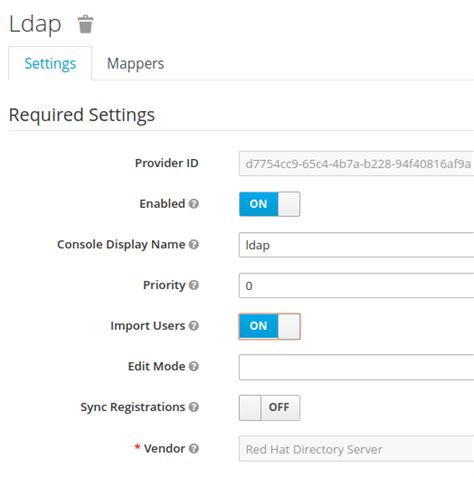Show help tooltip for Priority
The width and height of the screenshot is (474, 477).
click(x=194, y=285)
